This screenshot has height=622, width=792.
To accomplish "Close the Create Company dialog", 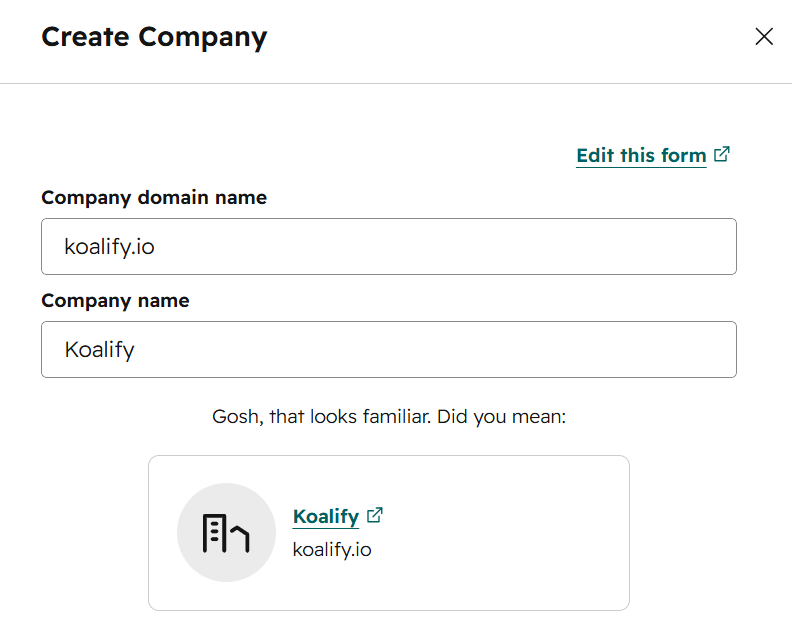I will coord(764,37).
